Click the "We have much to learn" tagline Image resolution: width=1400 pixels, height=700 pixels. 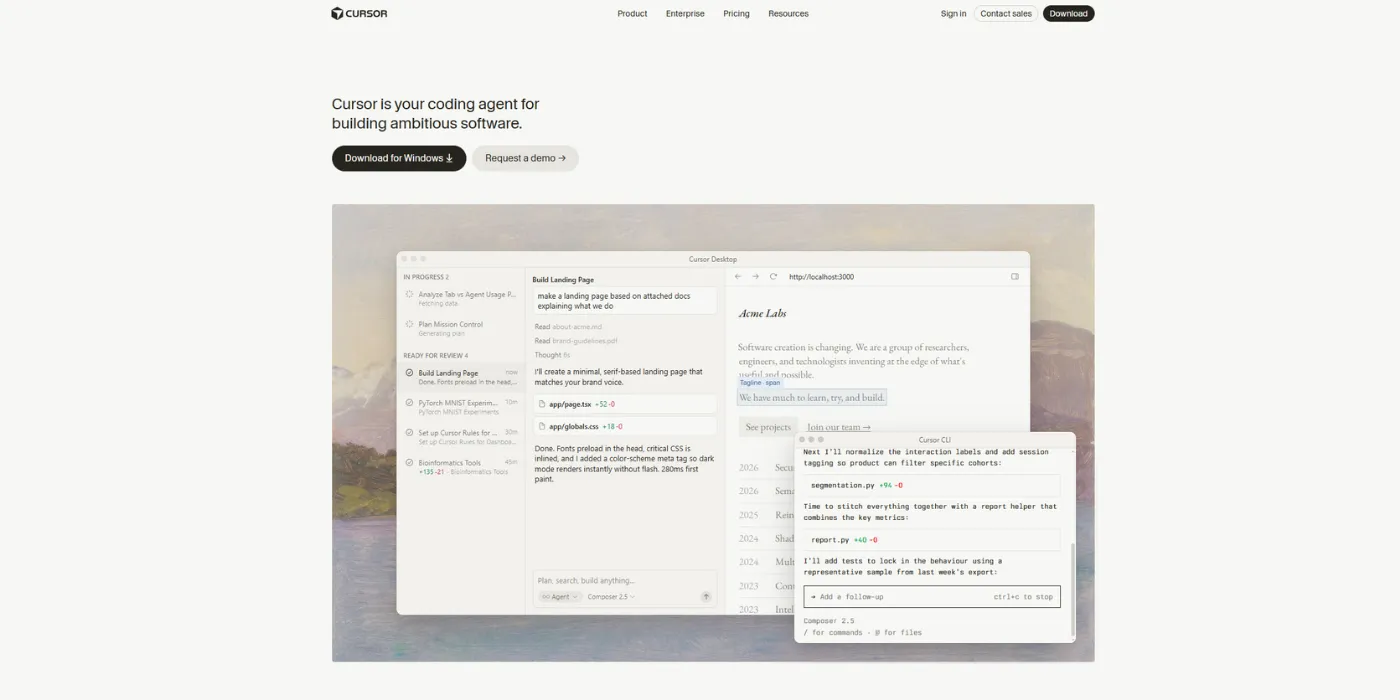coord(811,397)
